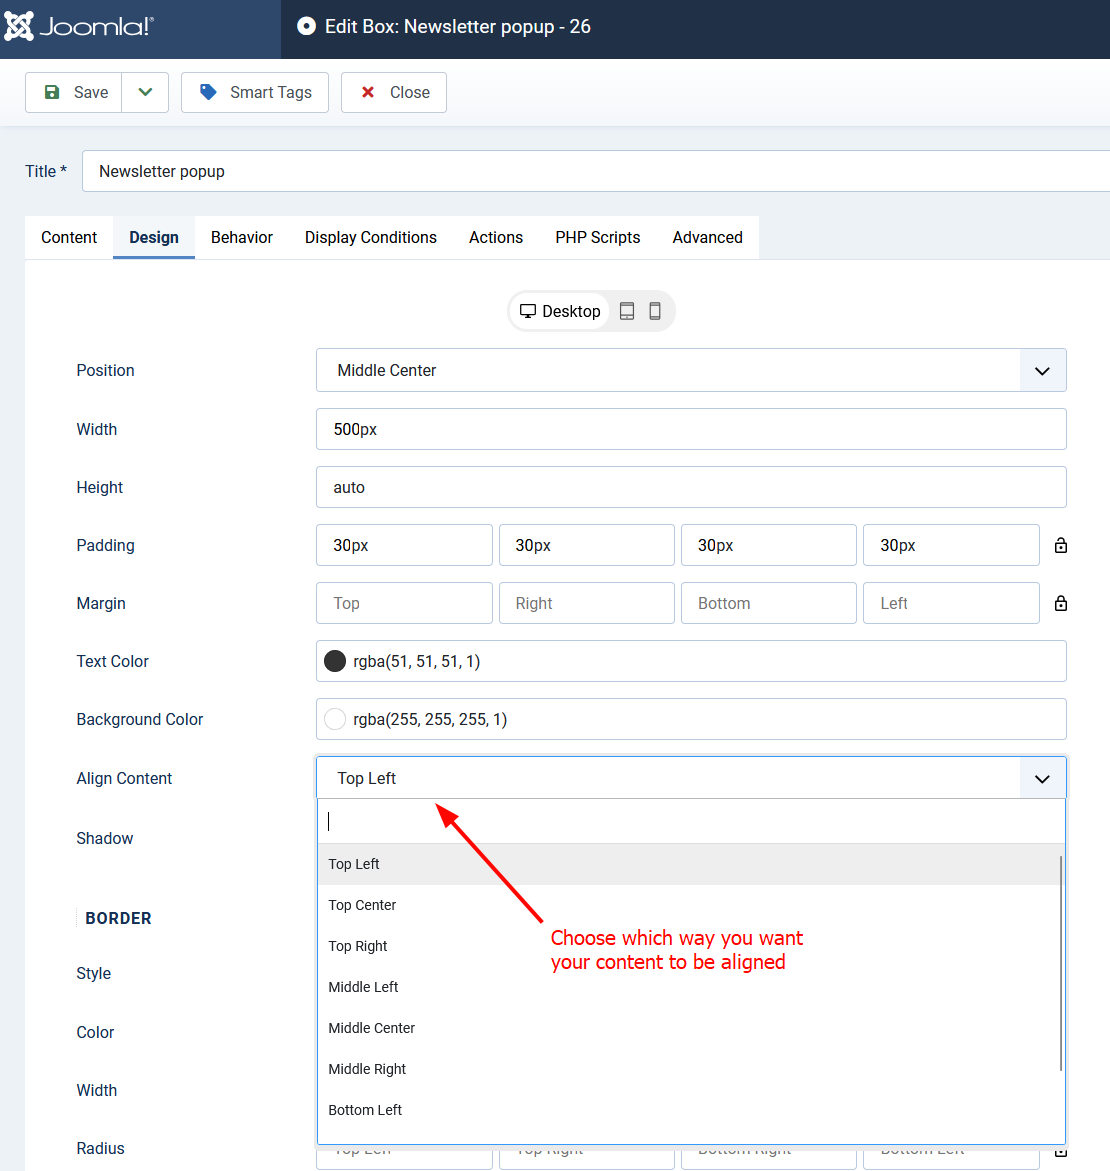Switch to PHP Scripts tab
The height and width of the screenshot is (1171, 1110).
598,237
